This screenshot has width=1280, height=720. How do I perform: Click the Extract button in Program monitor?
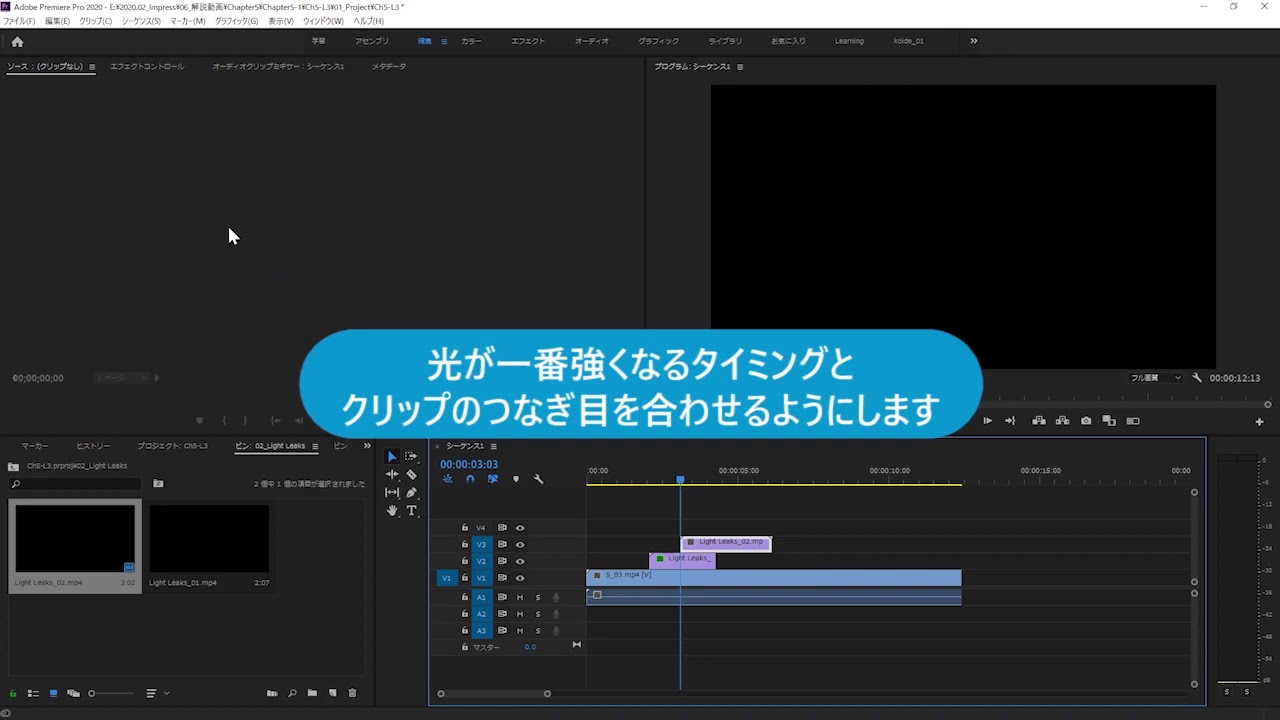1062,421
